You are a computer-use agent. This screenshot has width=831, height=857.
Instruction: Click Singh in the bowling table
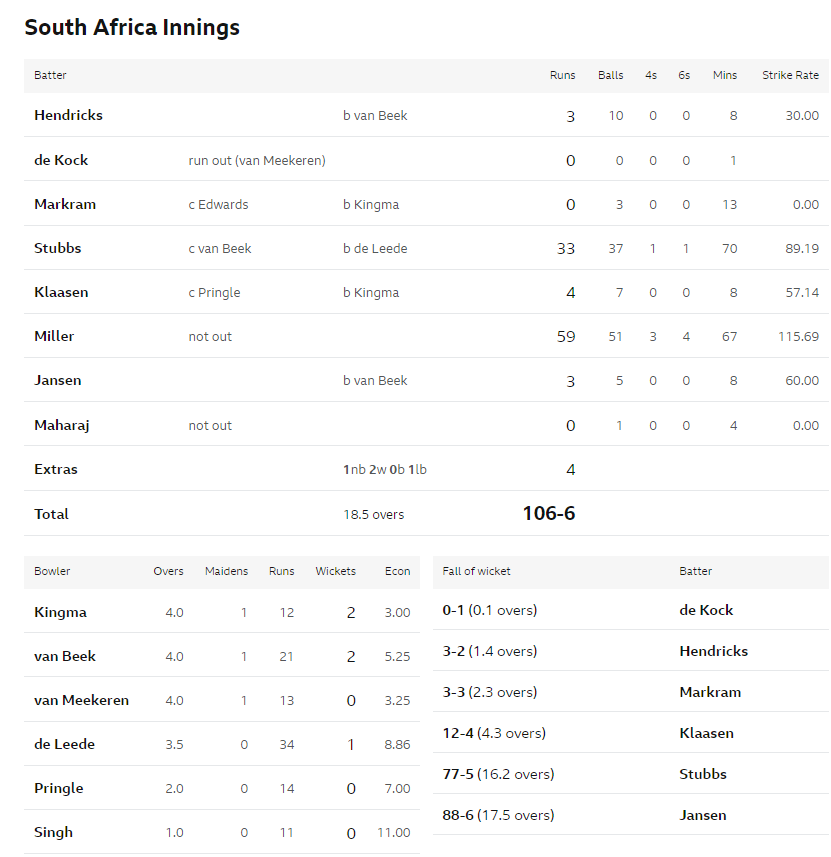coord(53,832)
